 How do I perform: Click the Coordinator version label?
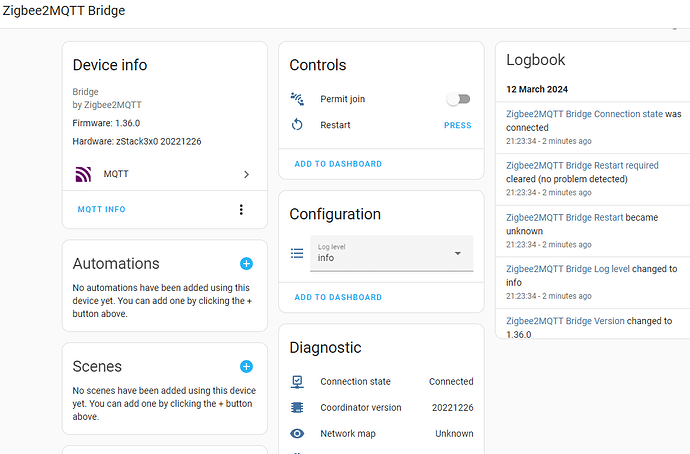tap(361, 408)
